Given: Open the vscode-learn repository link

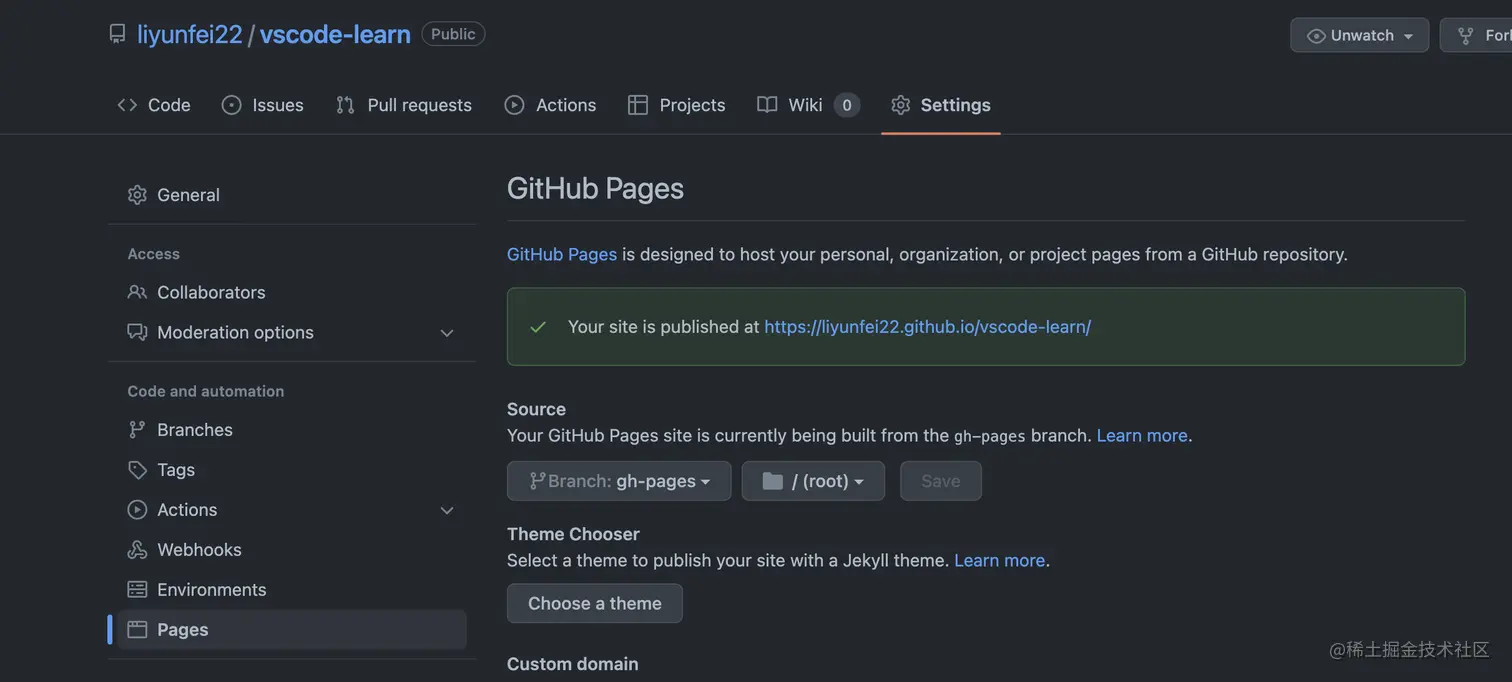Looking at the screenshot, I should pos(335,34).
